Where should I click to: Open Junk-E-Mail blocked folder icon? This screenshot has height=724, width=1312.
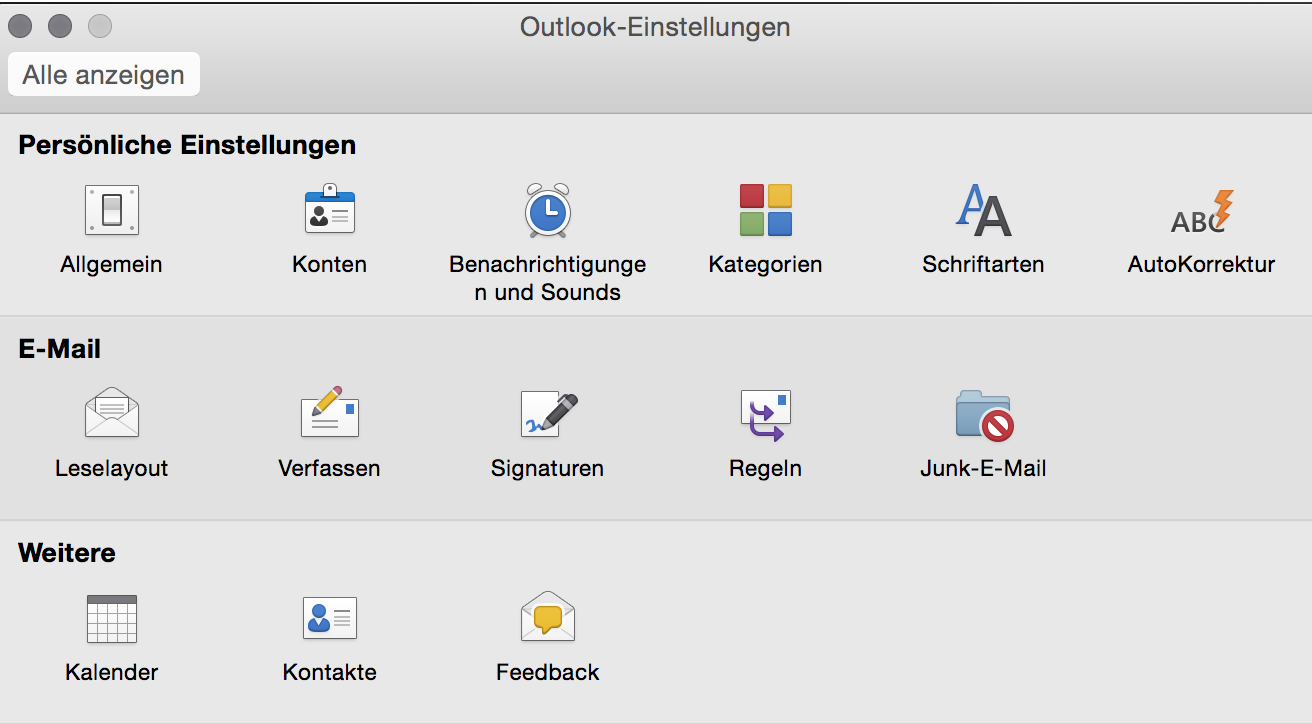pyautogui.click(x=984, y=415)
